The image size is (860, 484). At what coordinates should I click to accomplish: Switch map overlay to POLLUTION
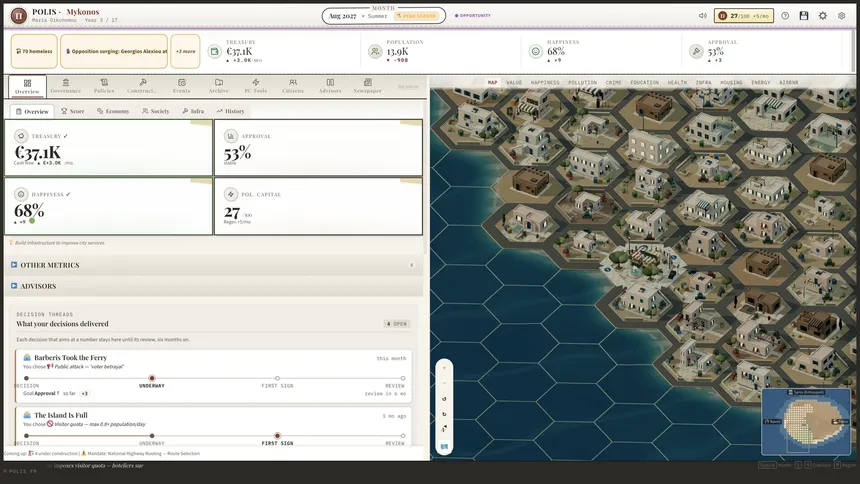582,82
